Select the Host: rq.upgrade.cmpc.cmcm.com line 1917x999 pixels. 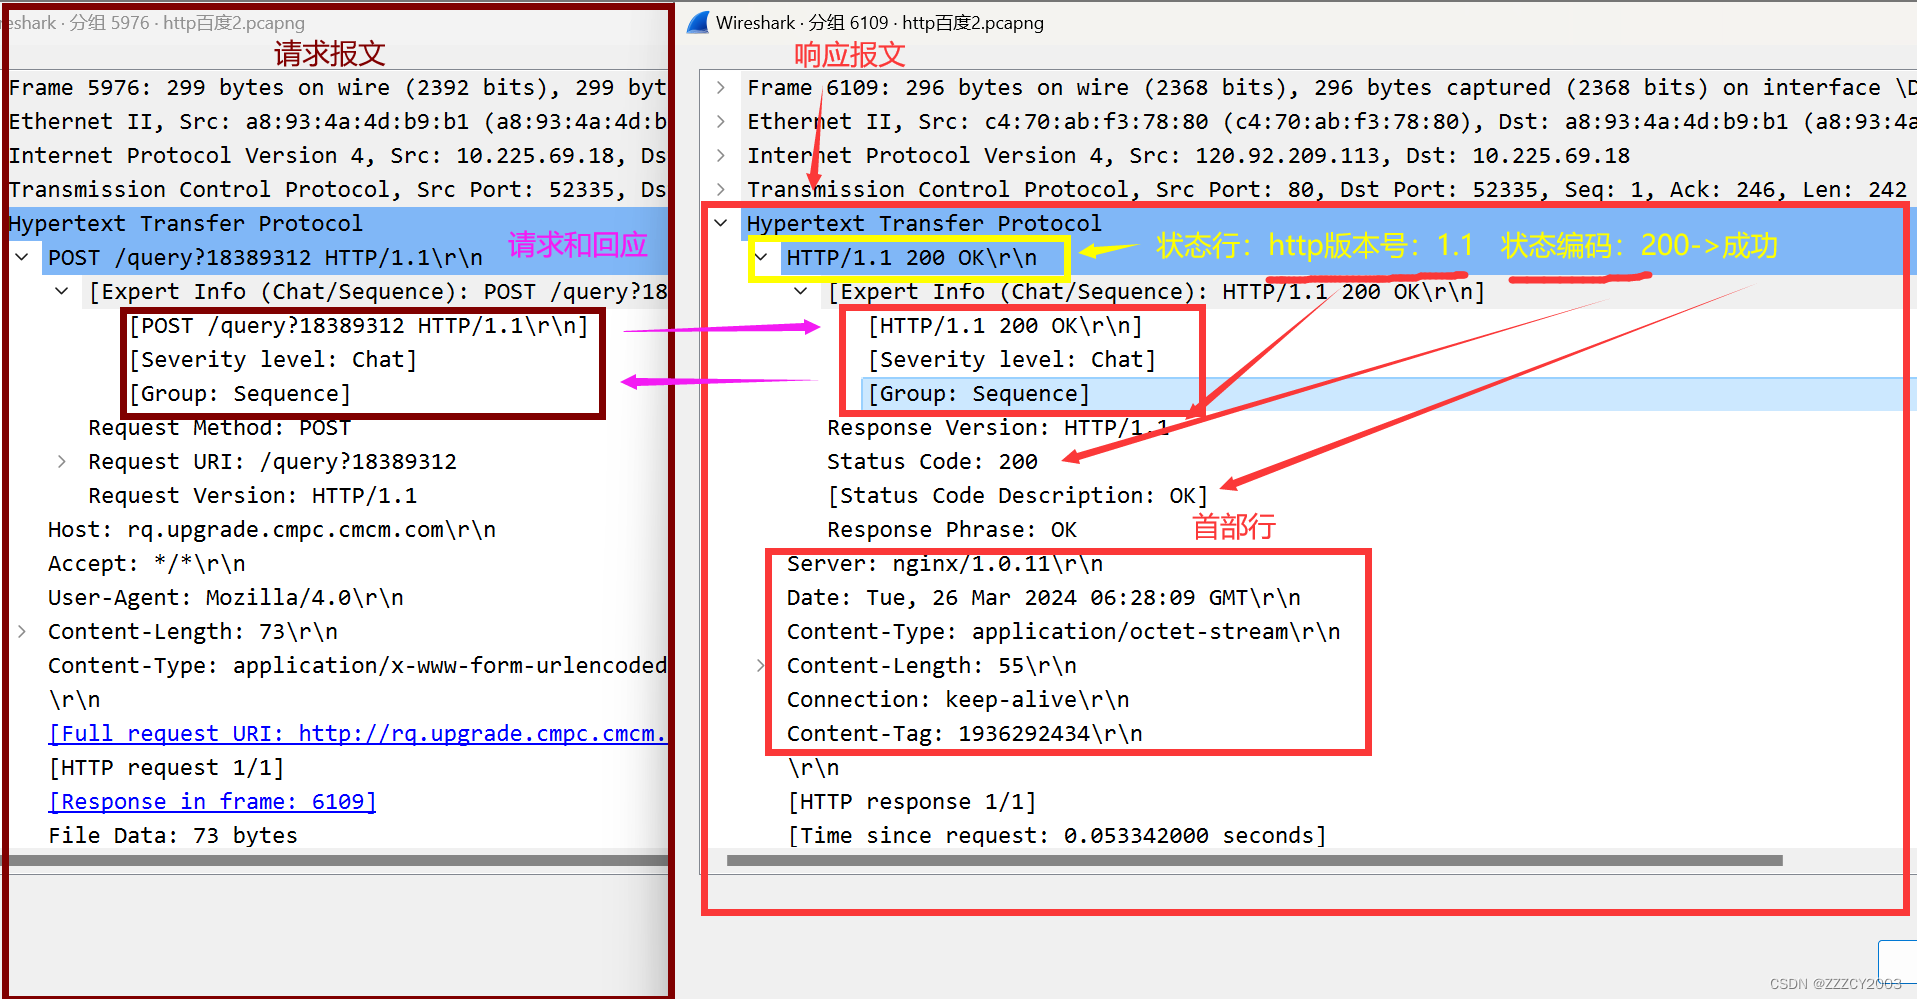pyautogui.click(x=271, y=530)
